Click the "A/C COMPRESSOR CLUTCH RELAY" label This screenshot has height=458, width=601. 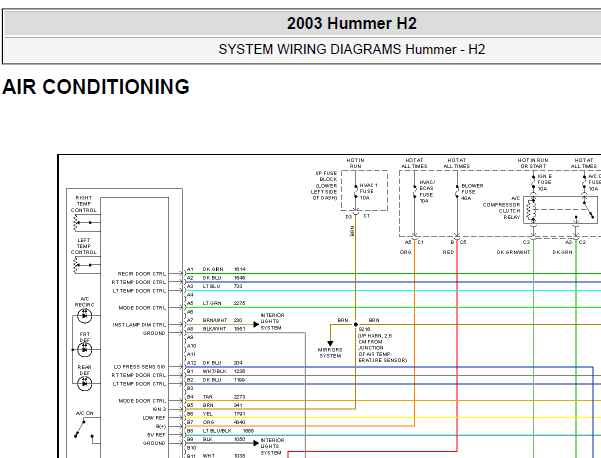tap(501, 208)
